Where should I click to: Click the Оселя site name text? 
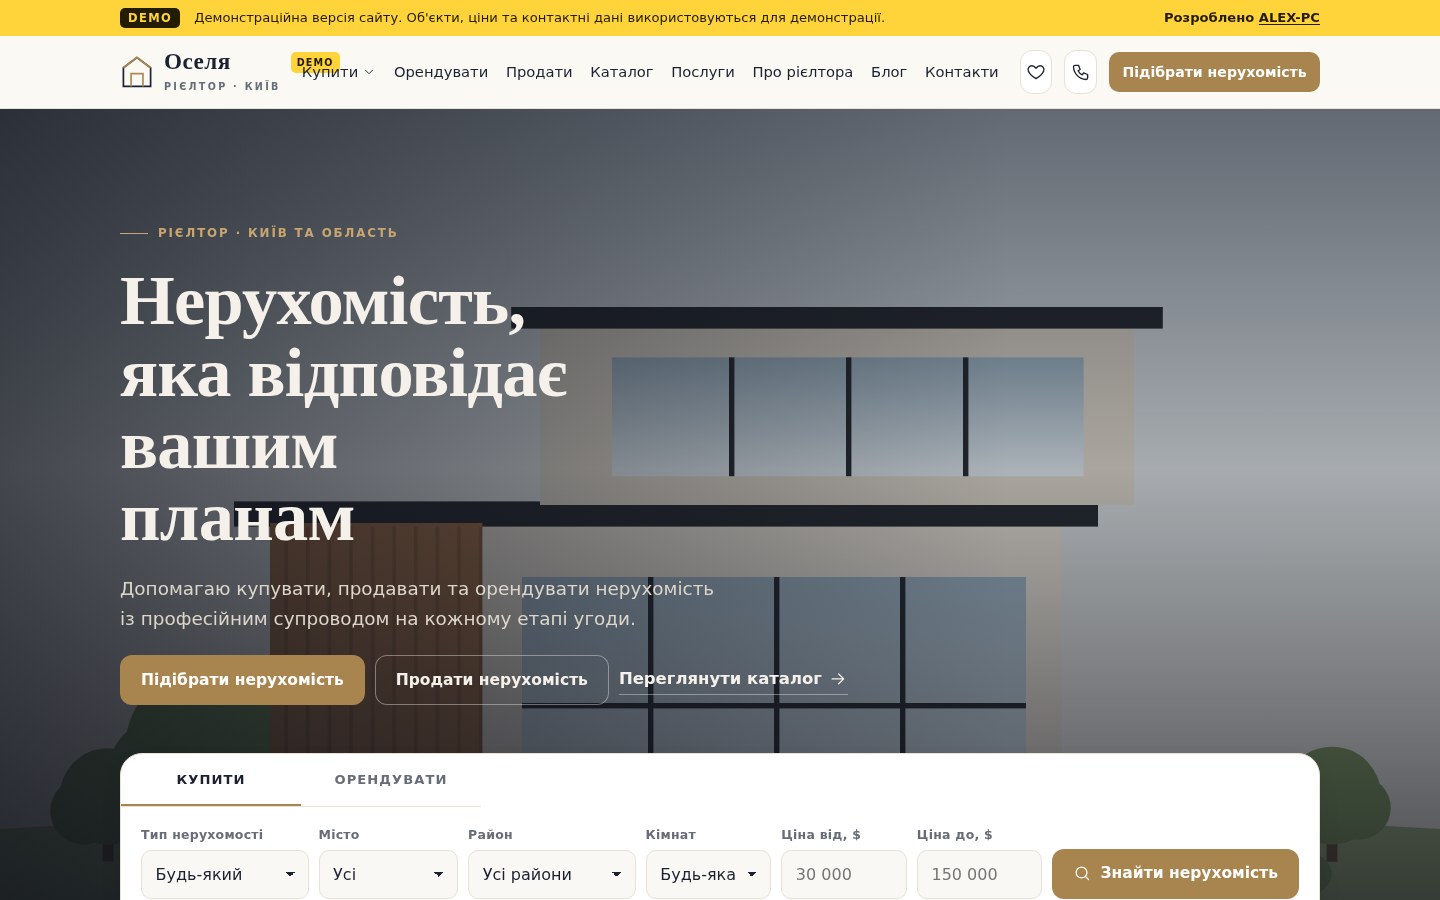[197, 62]
